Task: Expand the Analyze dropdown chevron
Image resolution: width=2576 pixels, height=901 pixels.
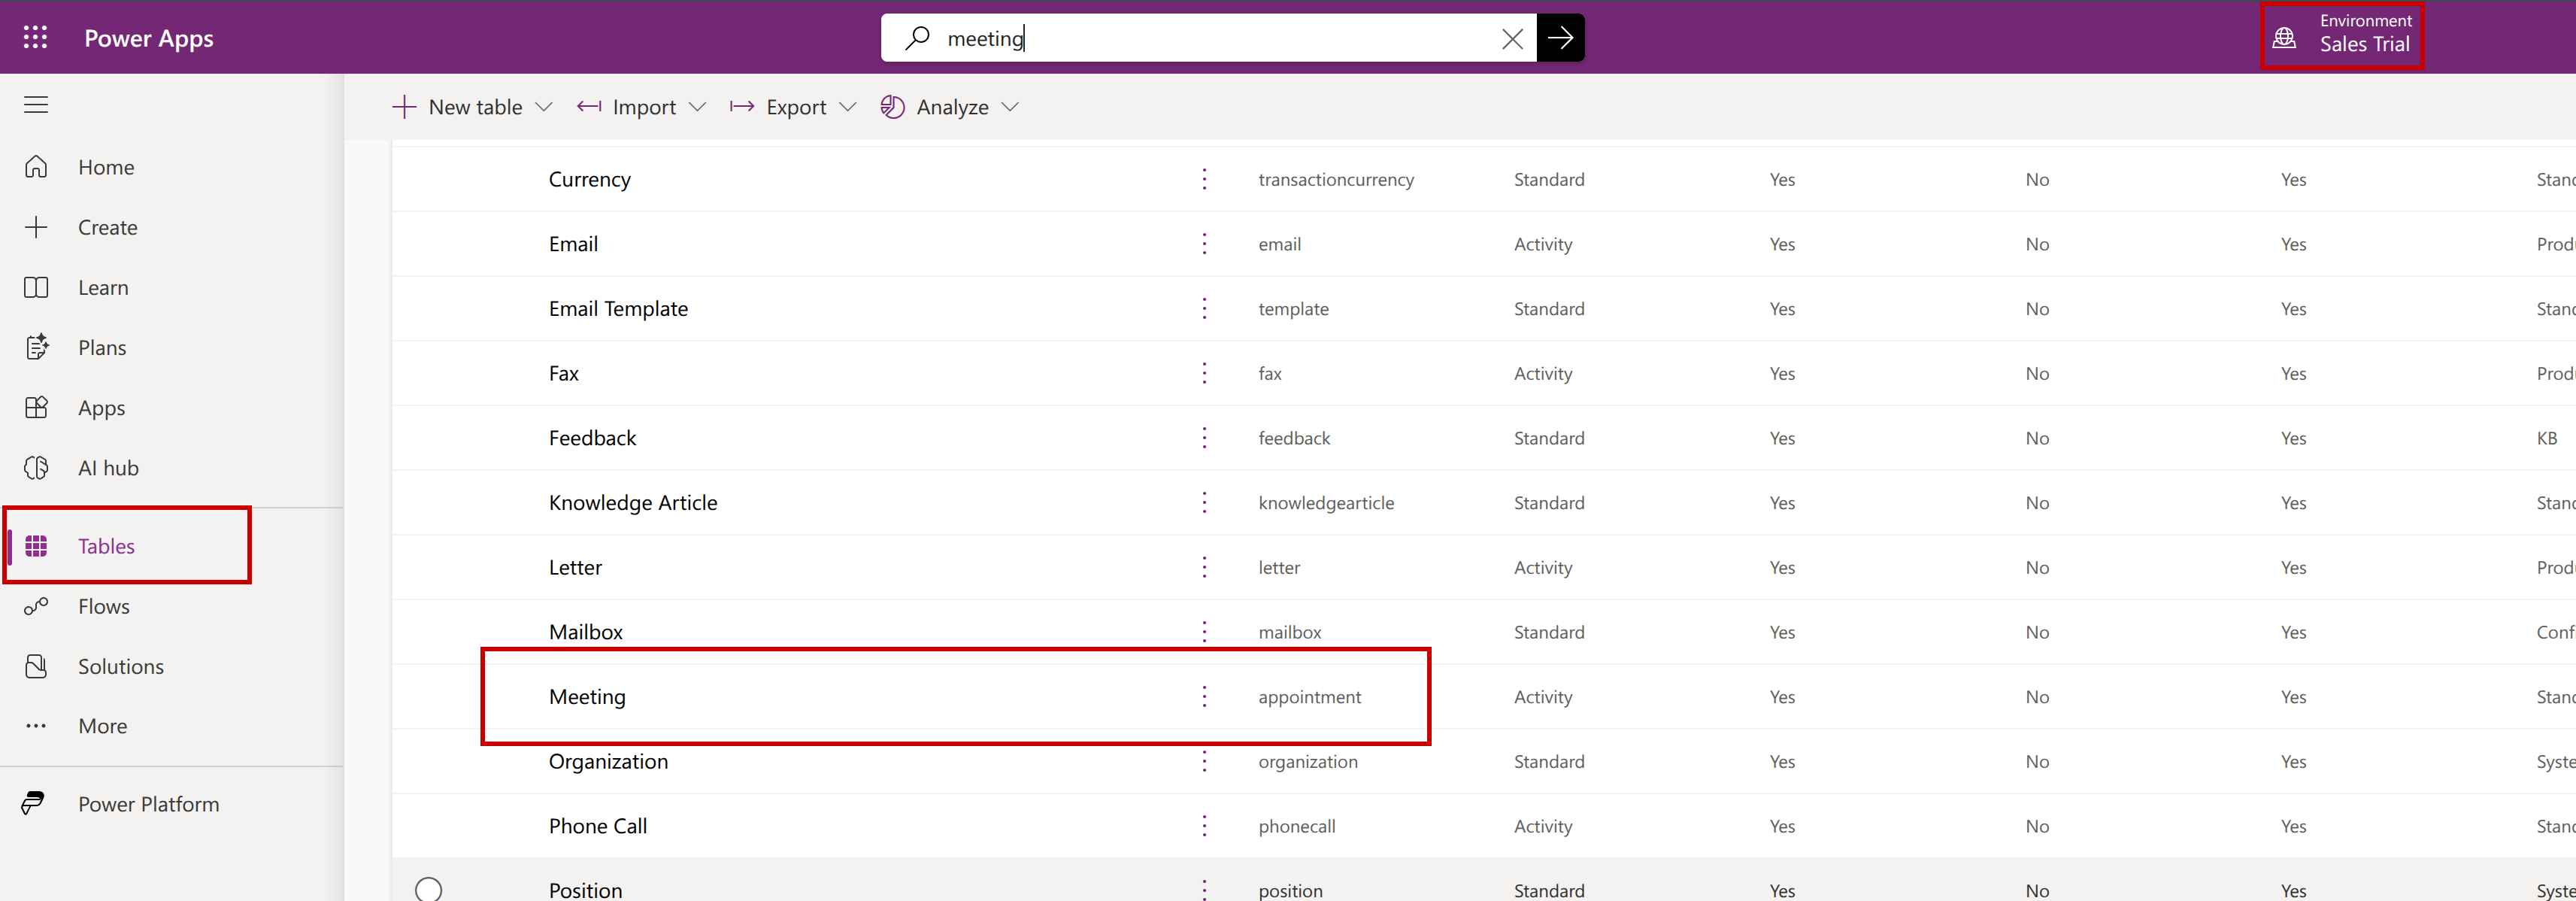Action: click(1010, 107)
